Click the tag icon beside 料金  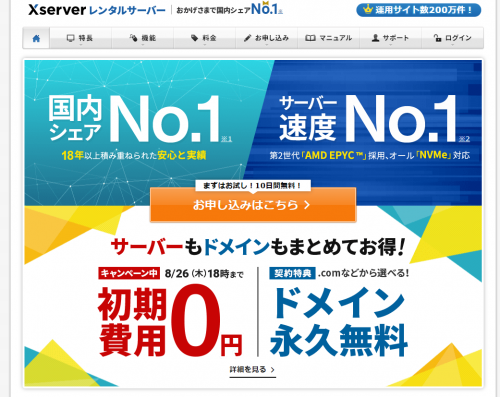click(194, 38)
